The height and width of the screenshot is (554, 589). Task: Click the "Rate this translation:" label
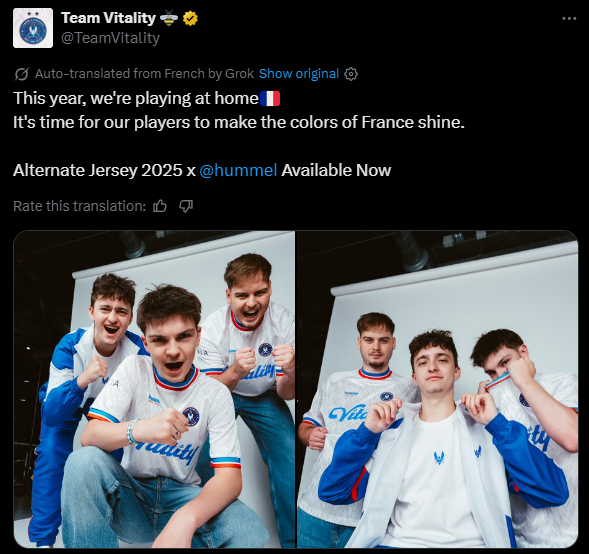click(80, 206)
